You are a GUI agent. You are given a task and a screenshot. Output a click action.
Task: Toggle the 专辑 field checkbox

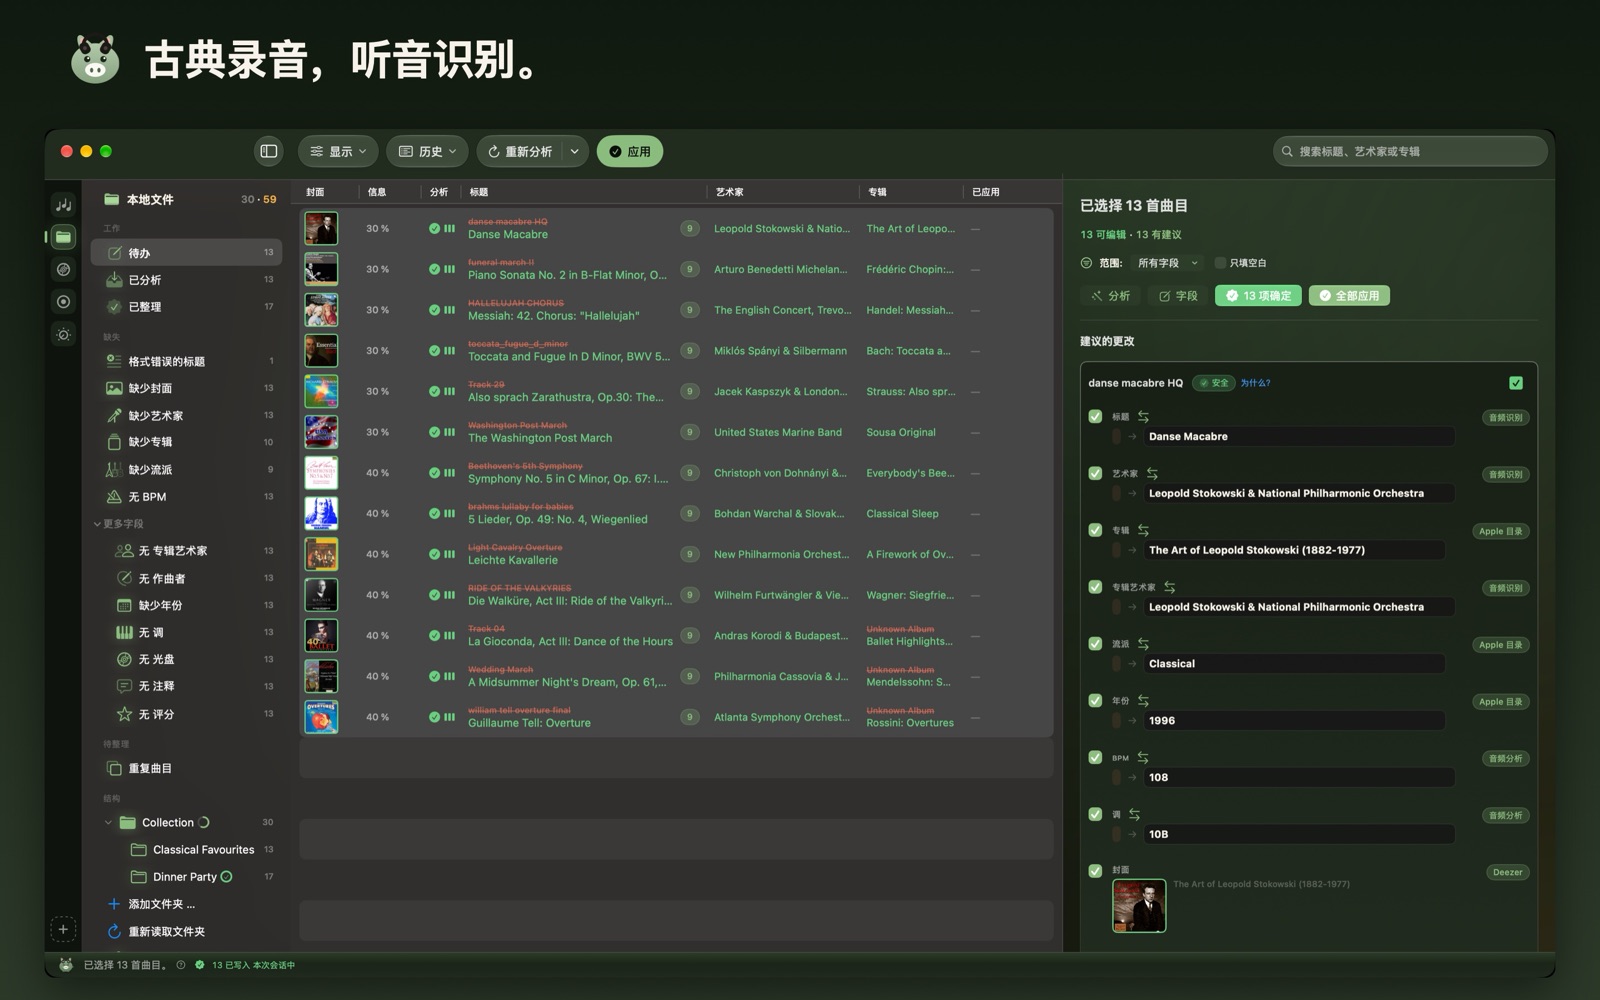1095,530
